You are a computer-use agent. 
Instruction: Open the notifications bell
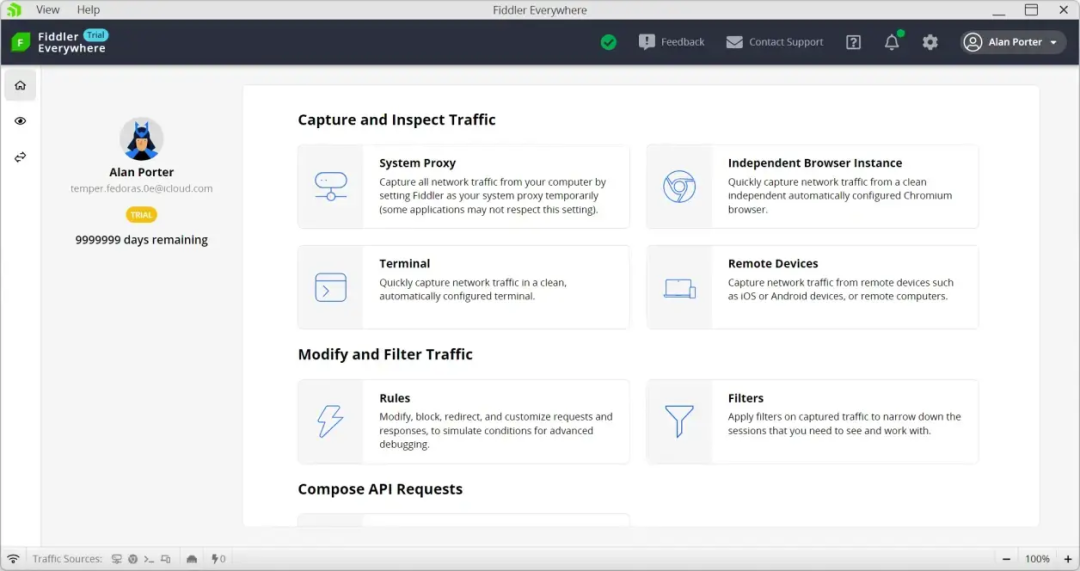coord(892,42)
